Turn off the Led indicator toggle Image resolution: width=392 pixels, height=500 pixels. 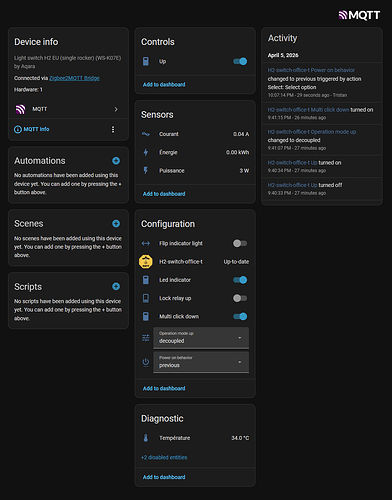pos(240,280)
